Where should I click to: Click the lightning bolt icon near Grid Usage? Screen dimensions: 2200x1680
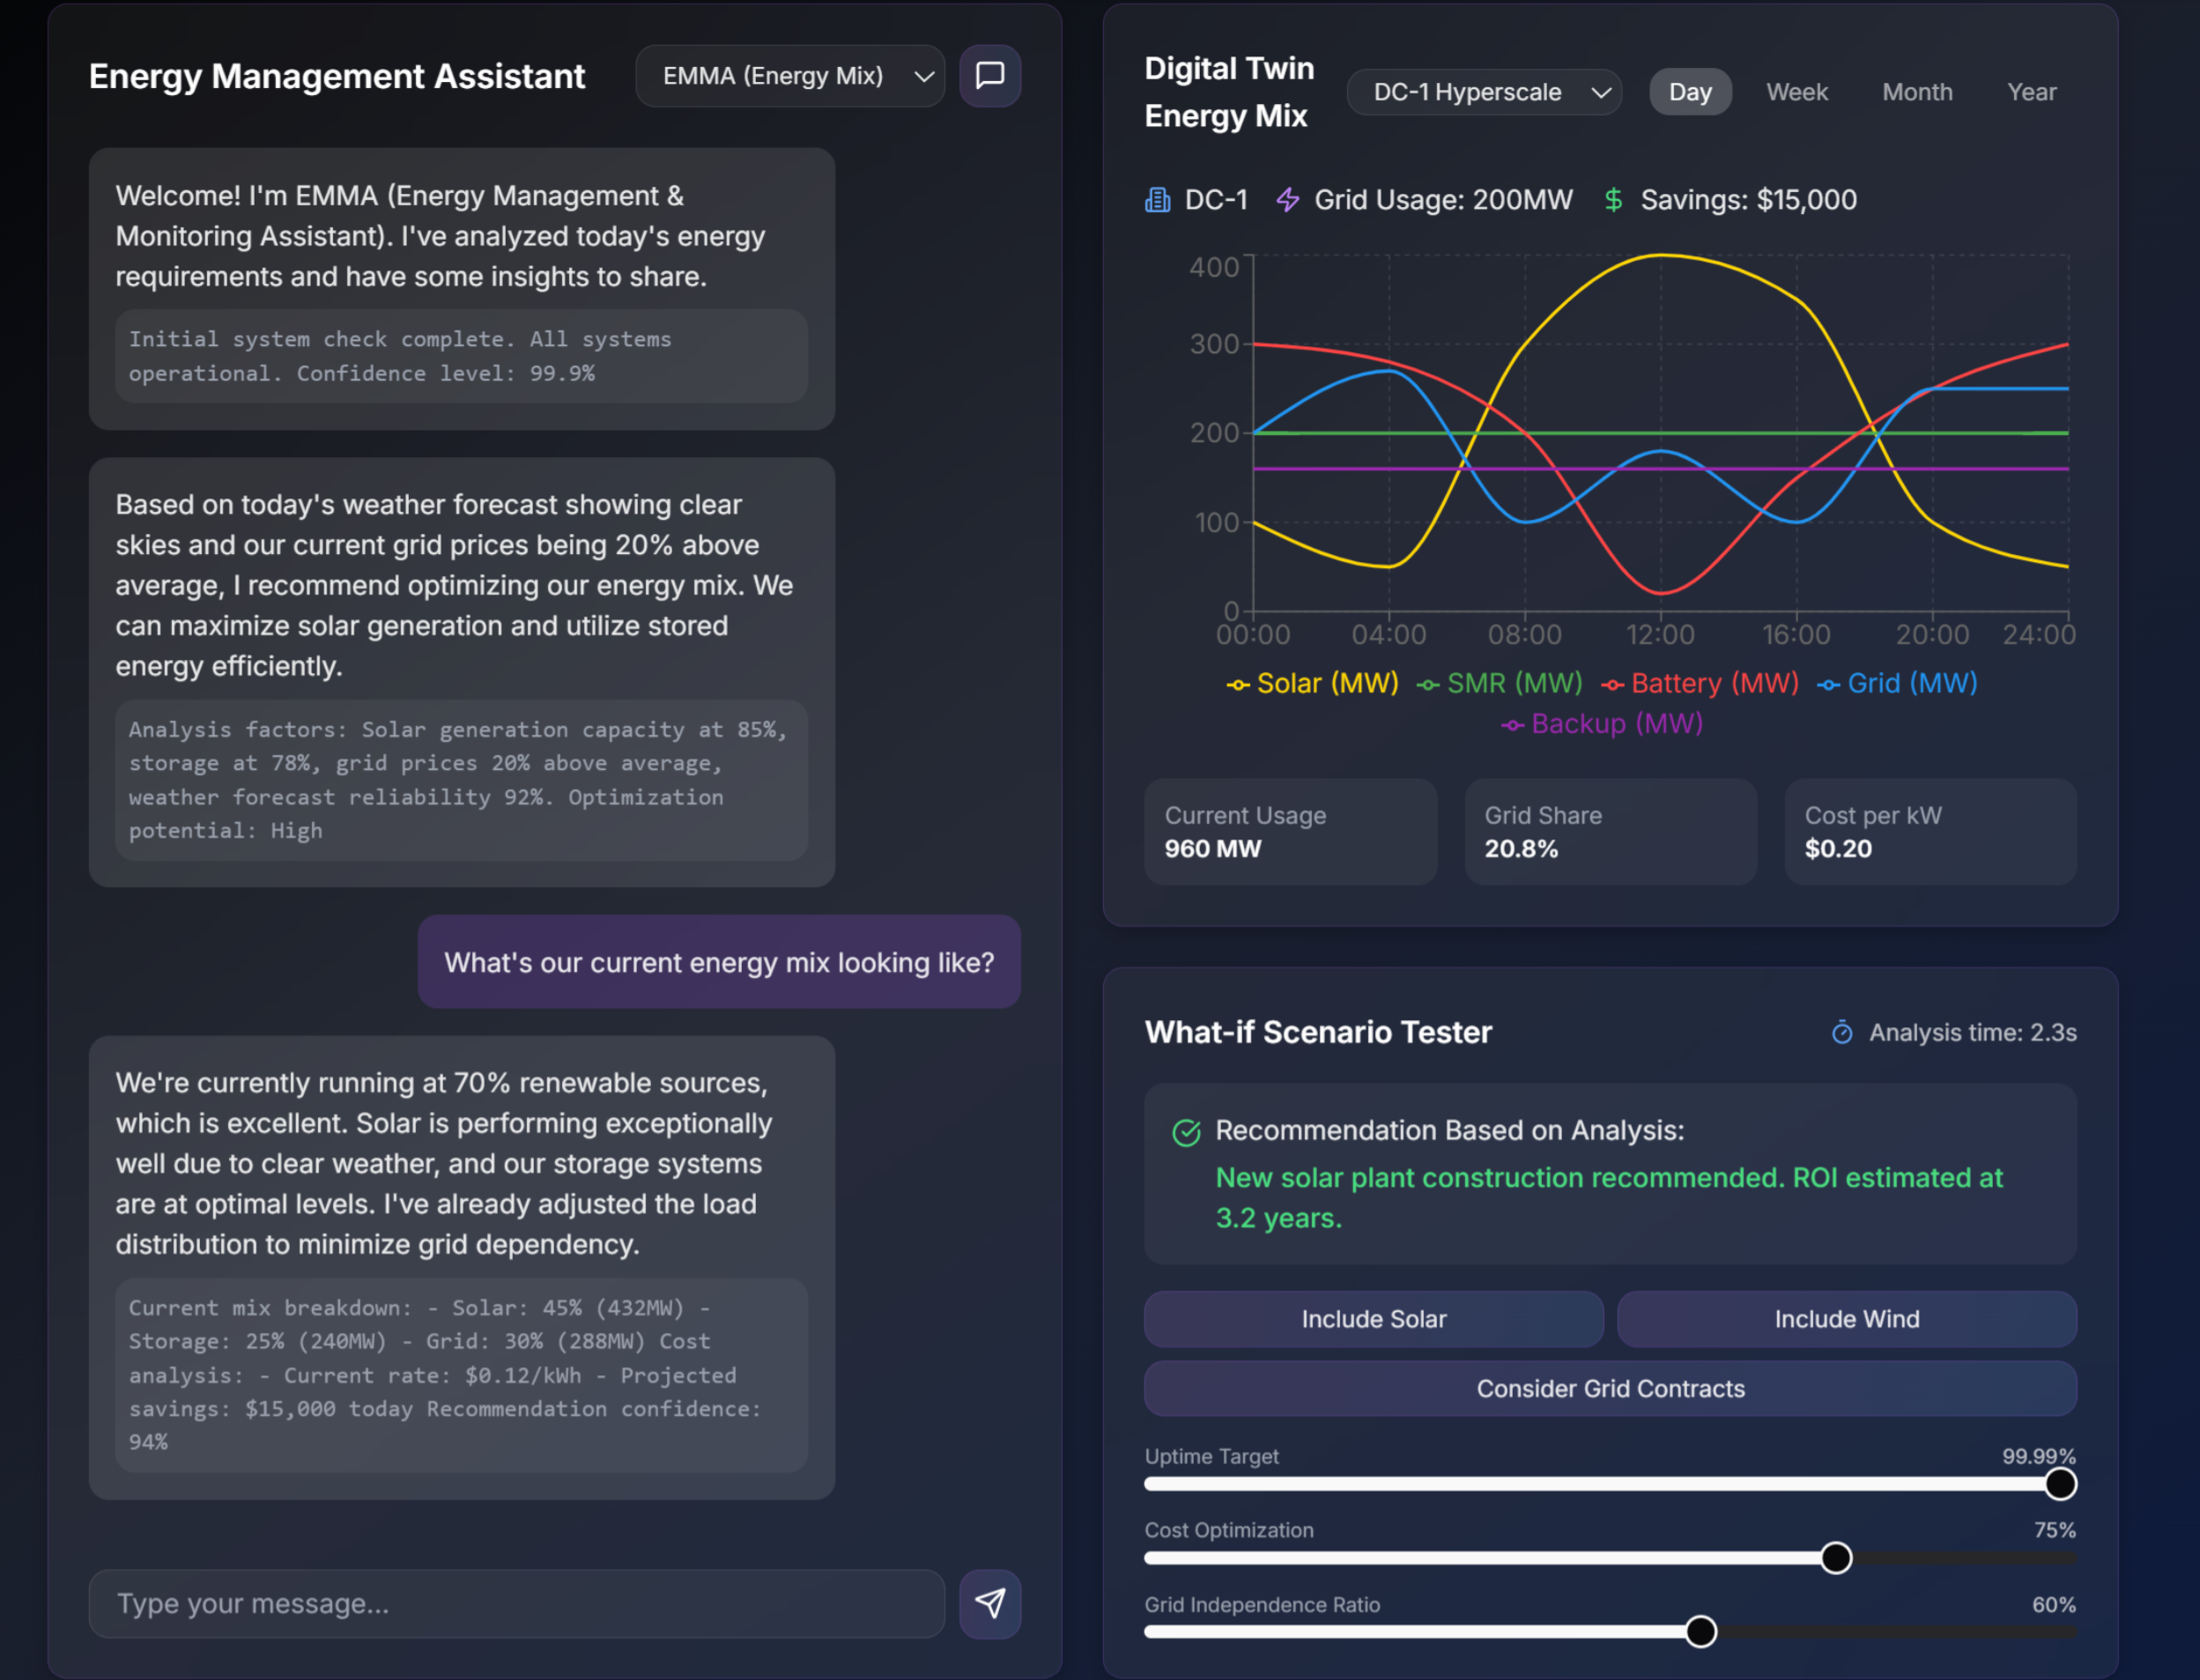point(1287,199)
